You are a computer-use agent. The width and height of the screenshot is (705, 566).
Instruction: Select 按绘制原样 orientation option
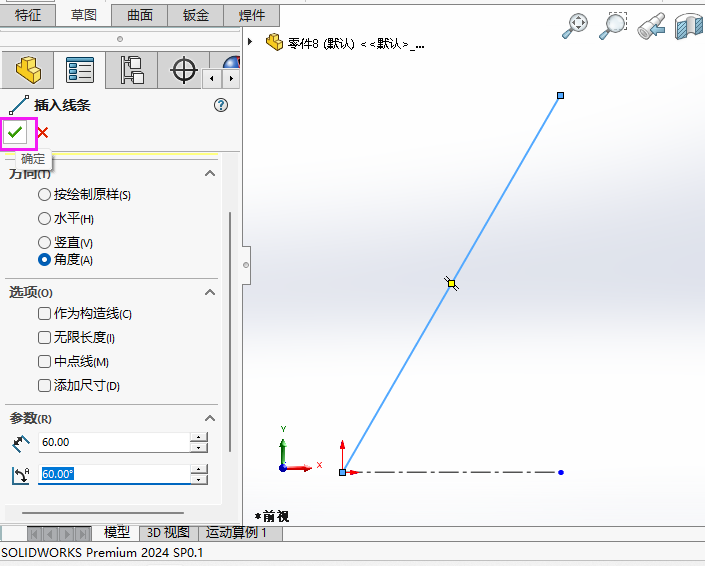[44, 195]
